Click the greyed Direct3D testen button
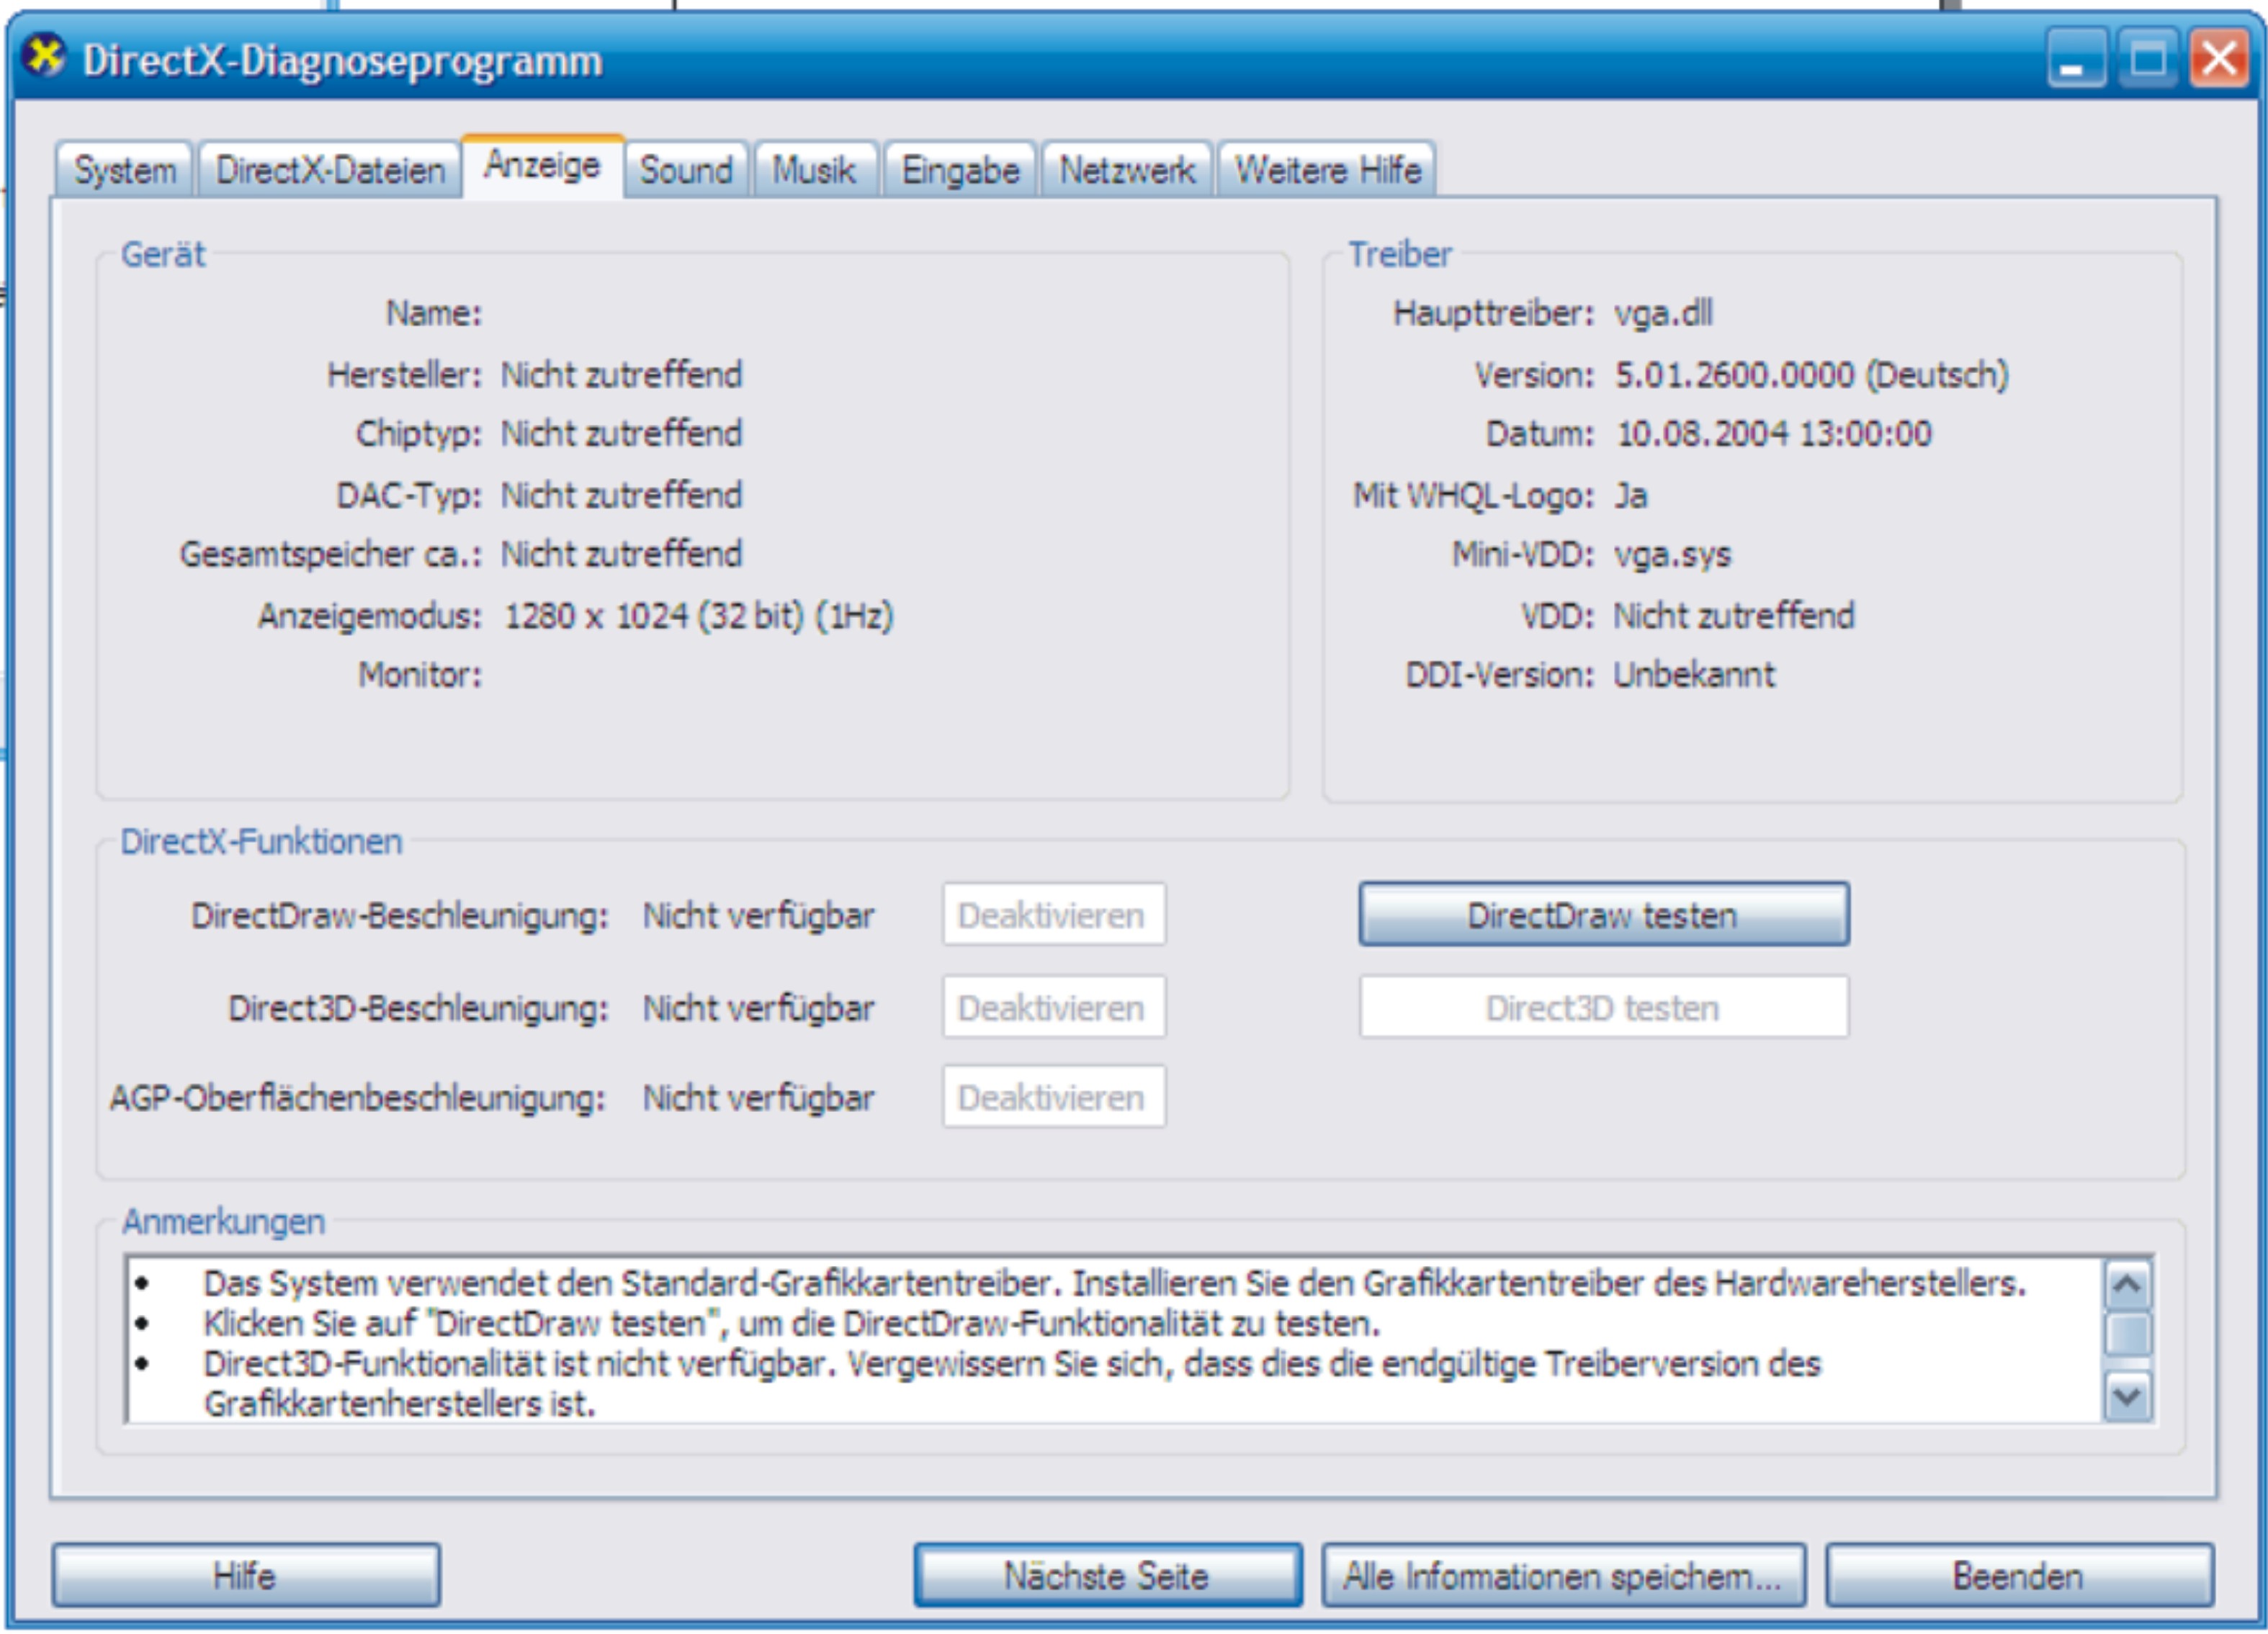This screenshot has width=2268, height=1634. coord(1603,1007)
